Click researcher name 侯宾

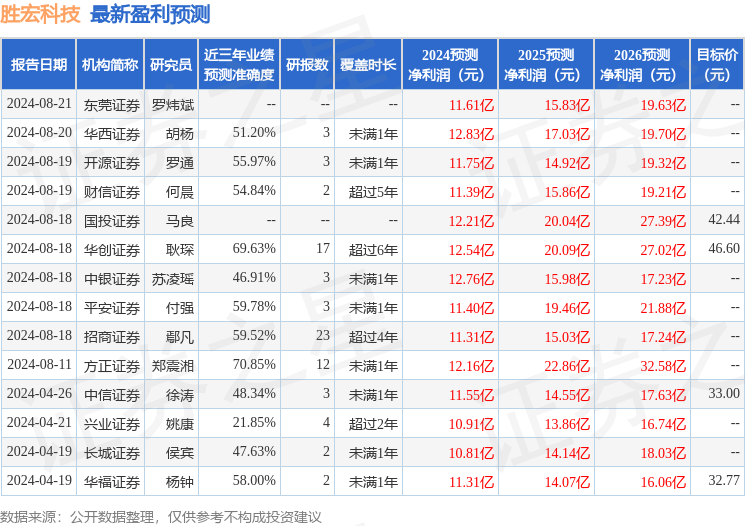180,453
